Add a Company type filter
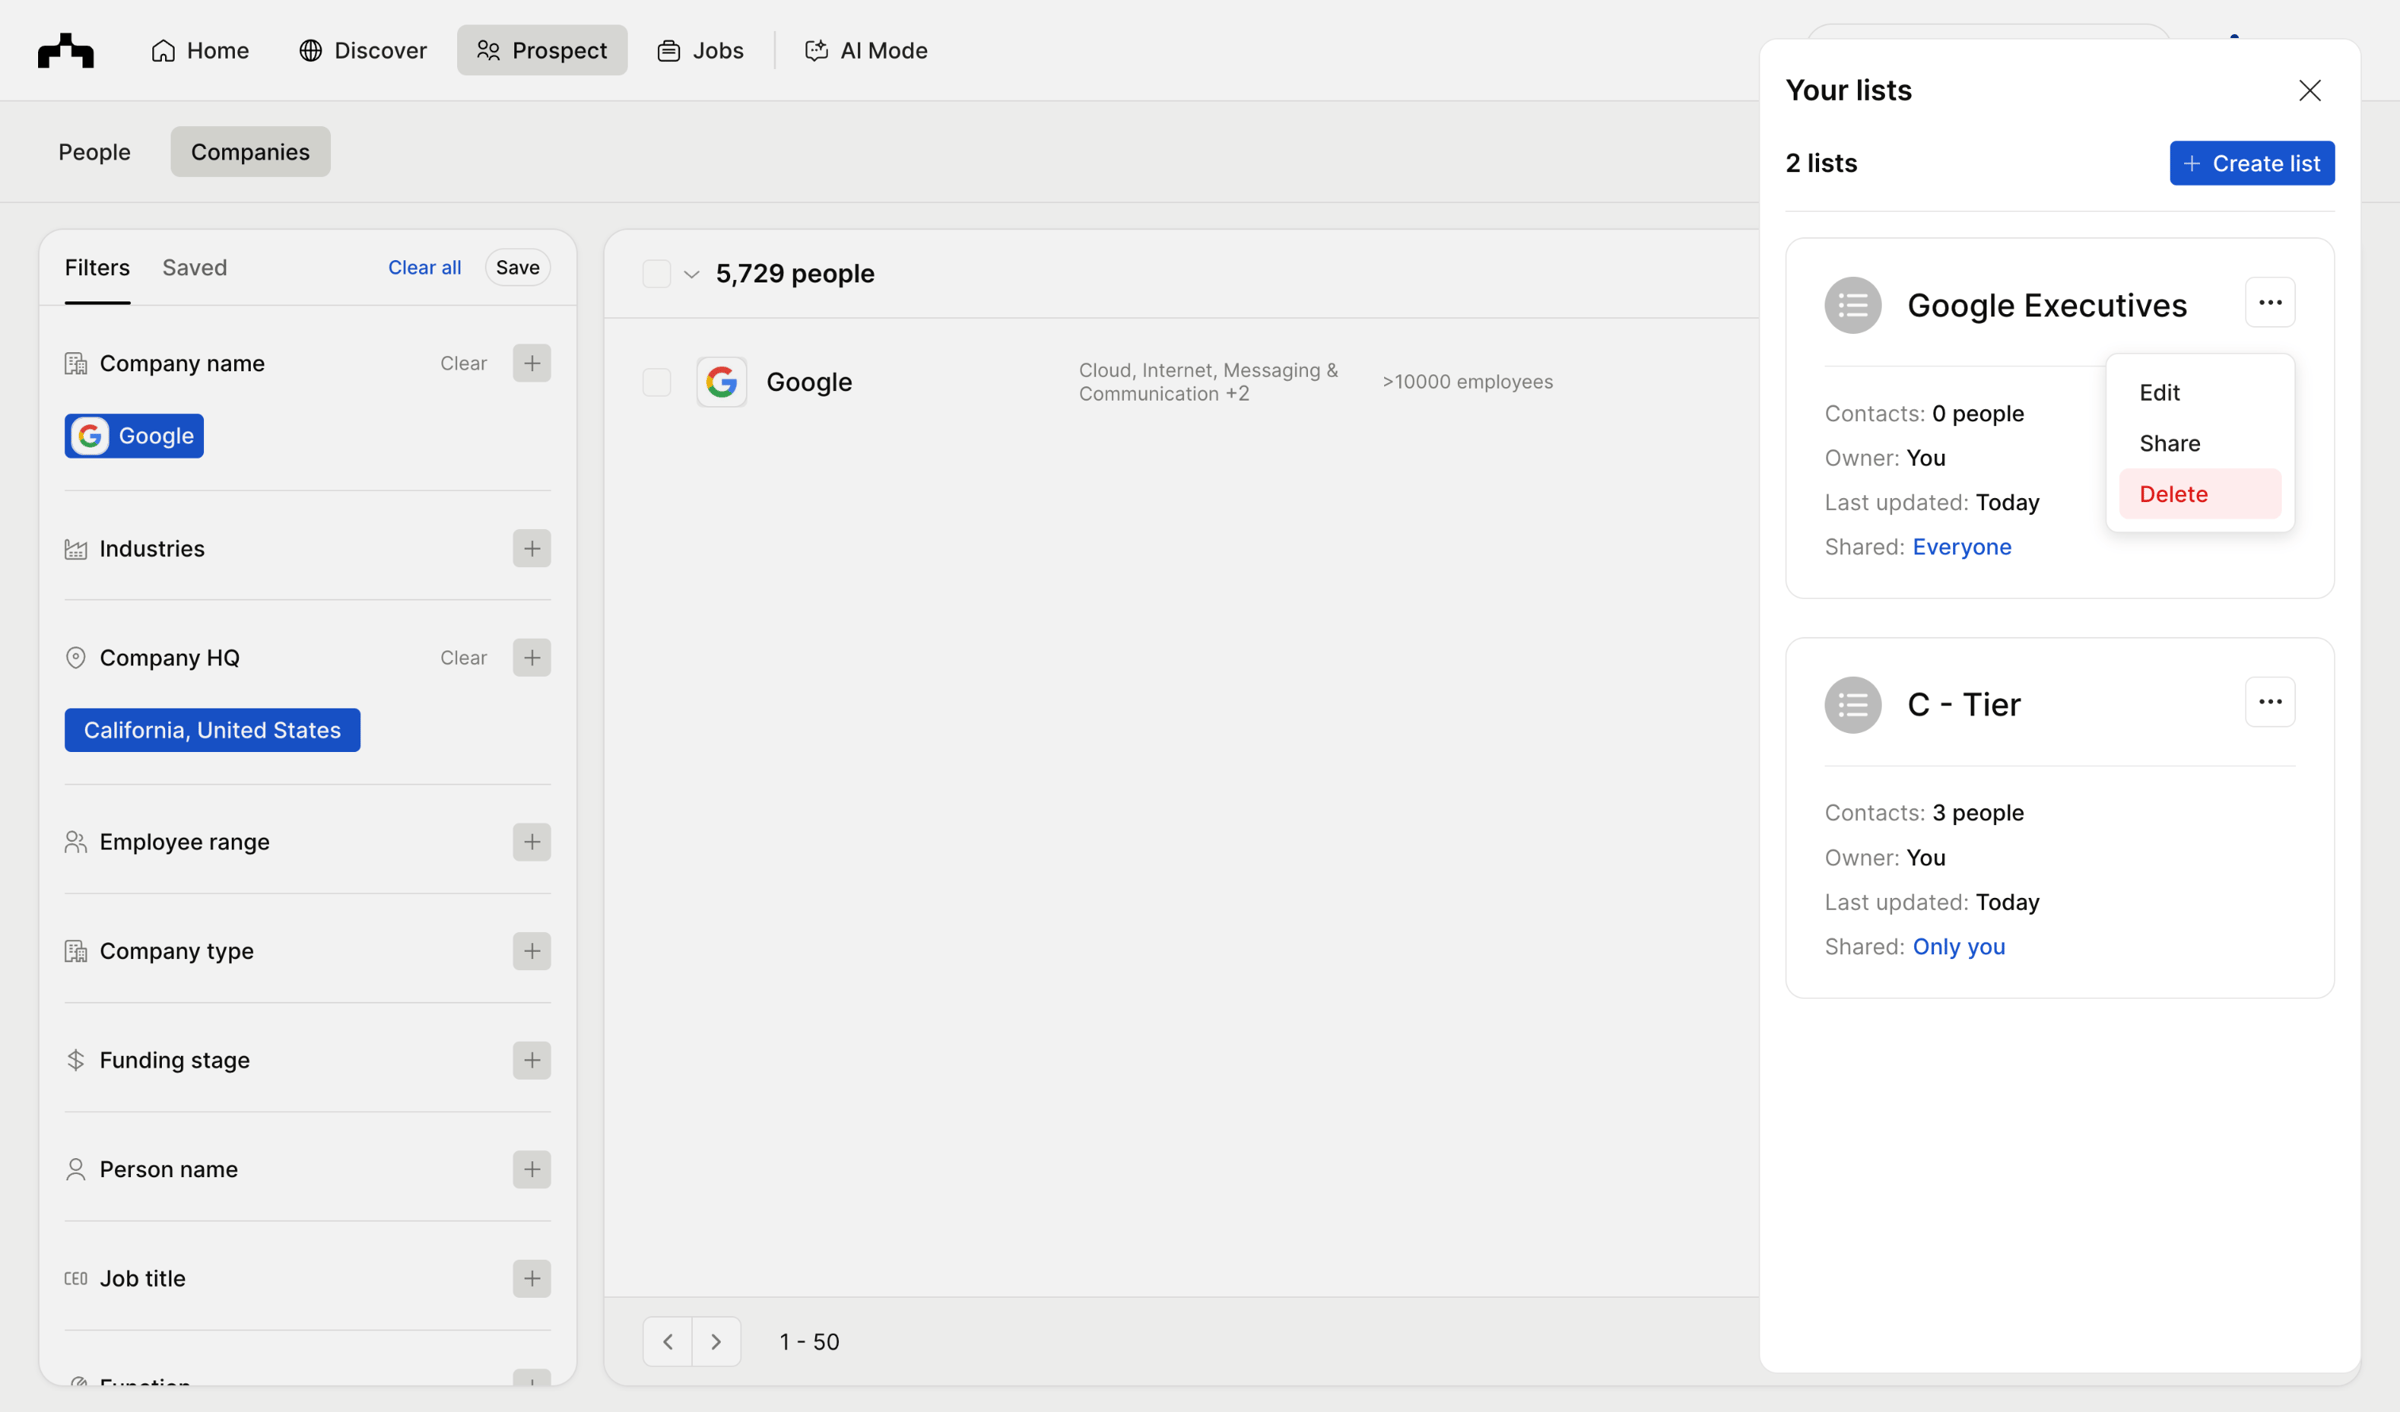This screenshot has width=2400, height=1412. click(531, 951)
